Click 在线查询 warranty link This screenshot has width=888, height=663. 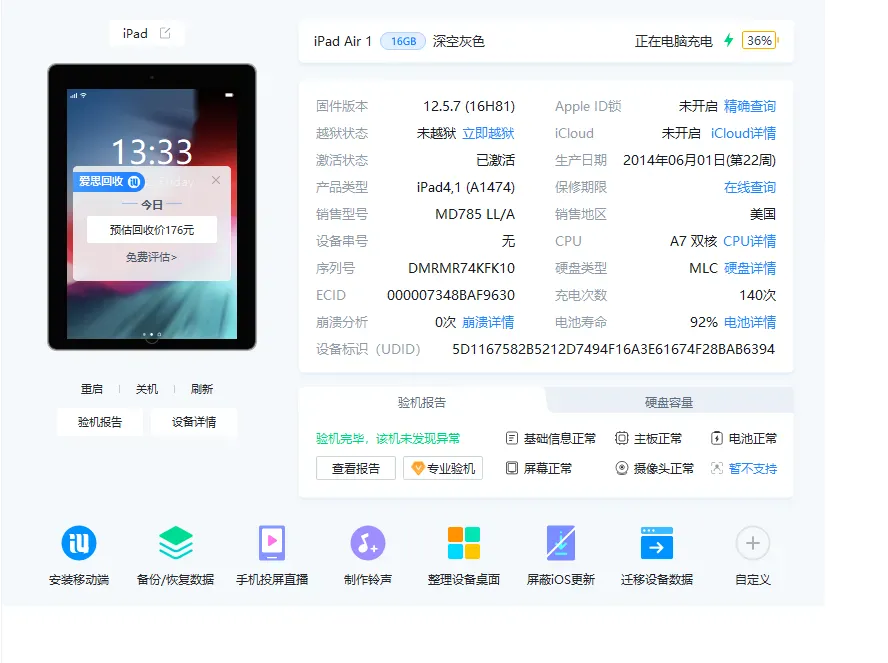pyautogui.click(x=750, y=187)
